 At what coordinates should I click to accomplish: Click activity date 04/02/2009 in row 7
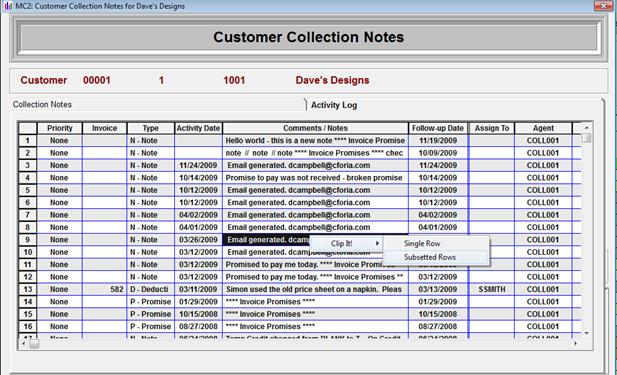pos(198,215)
